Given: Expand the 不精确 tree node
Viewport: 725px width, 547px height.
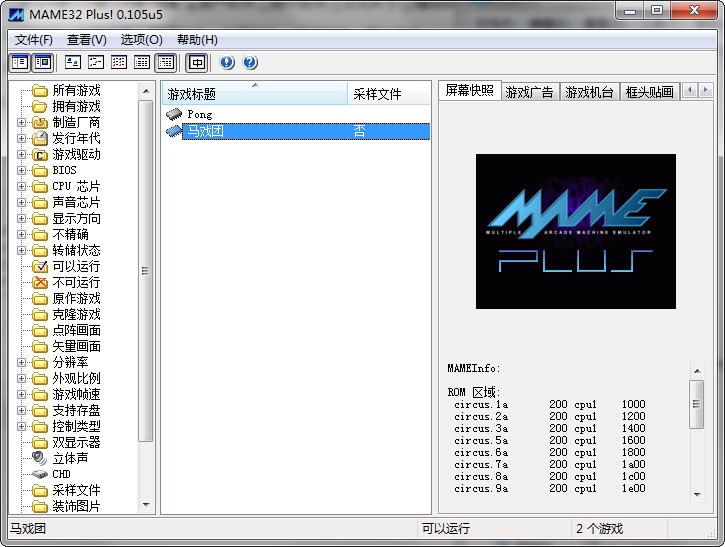Looking at the screenshot, I should coord(21,234).
